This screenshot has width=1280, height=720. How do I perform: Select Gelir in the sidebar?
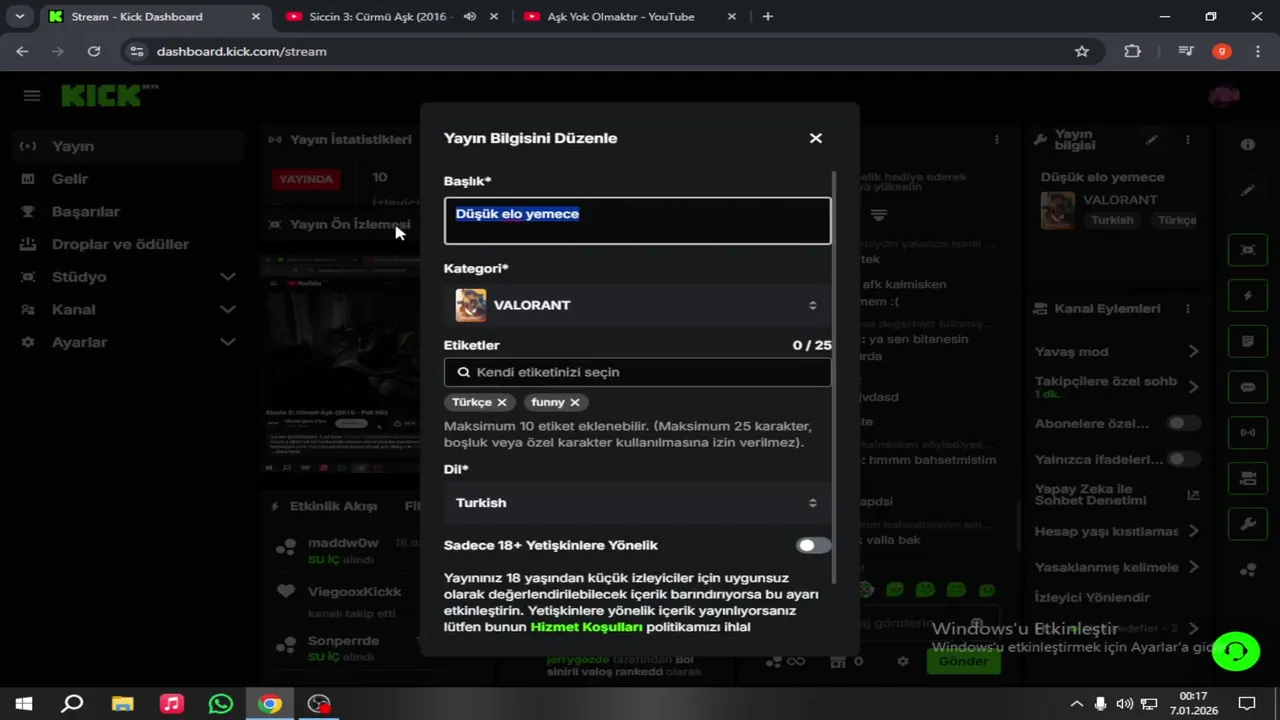pyautogui.click(x=130, y=179)
